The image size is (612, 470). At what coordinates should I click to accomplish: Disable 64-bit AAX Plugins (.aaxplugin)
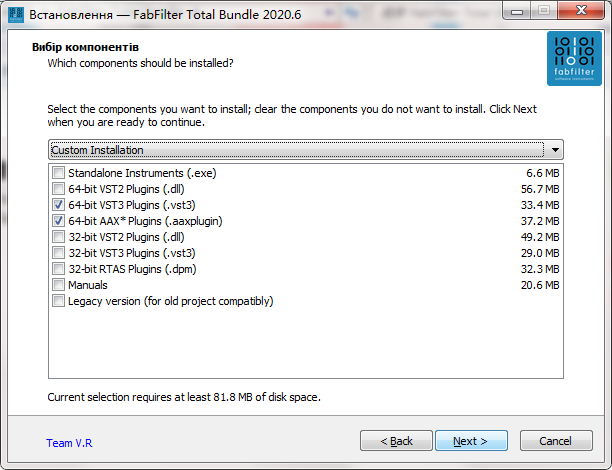pyautogui.click(x=58, y=221)
